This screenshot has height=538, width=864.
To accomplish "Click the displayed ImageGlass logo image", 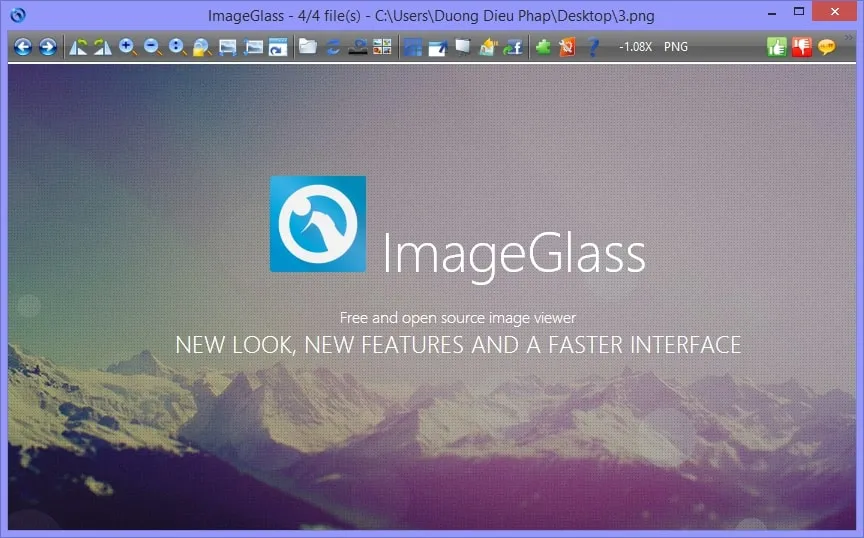I will [x=318, y=224].
